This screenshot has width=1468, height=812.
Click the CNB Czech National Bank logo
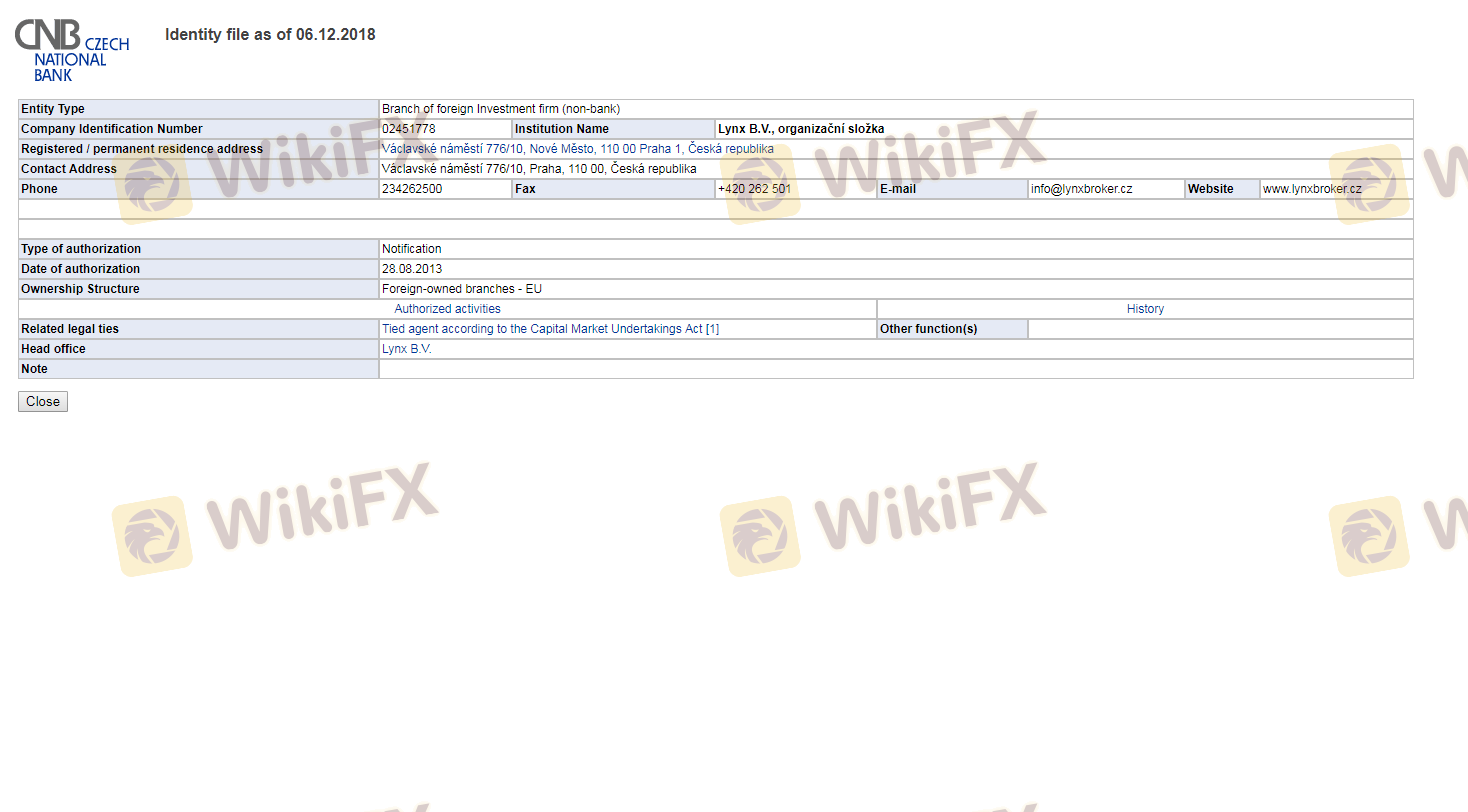pos(71,49)
